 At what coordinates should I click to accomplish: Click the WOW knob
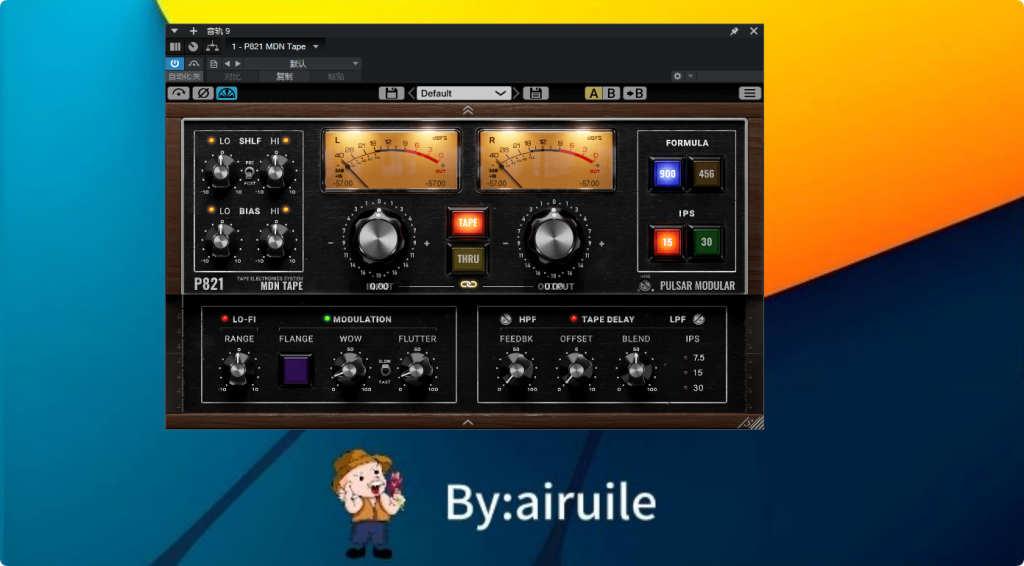point(350,370)
